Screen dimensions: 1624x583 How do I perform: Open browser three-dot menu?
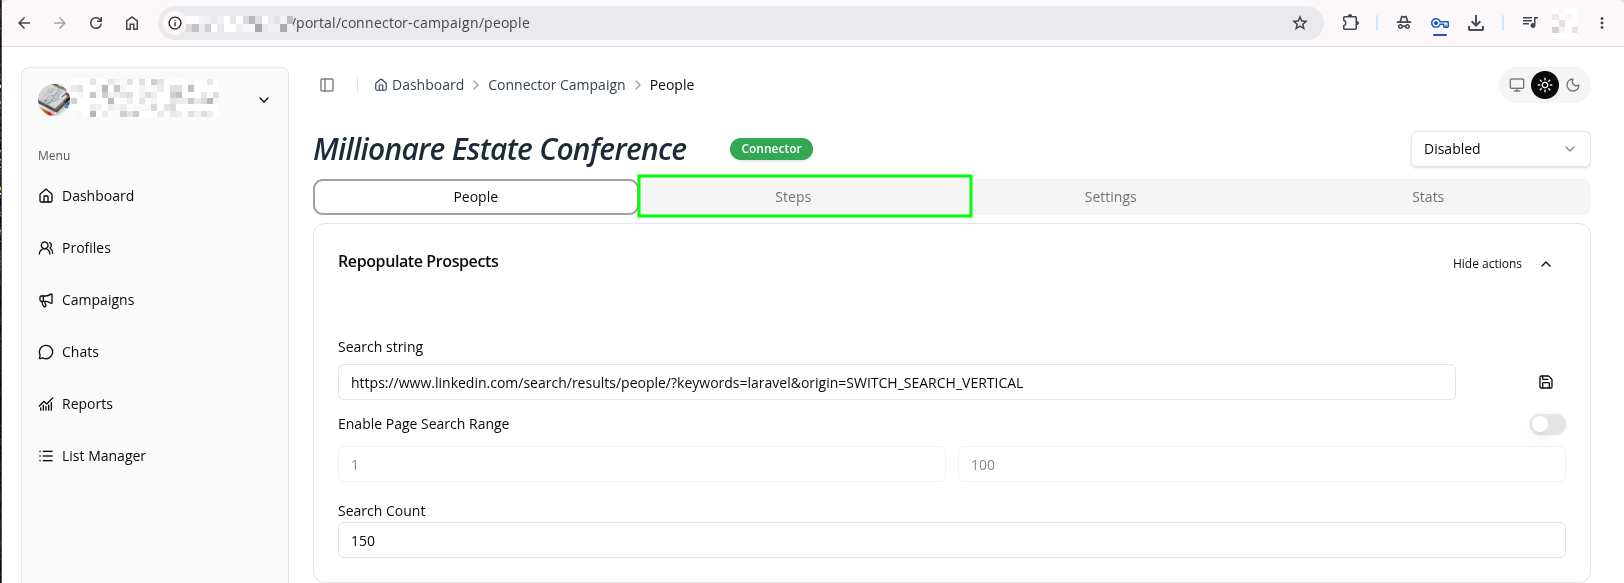coord(1602,23)
